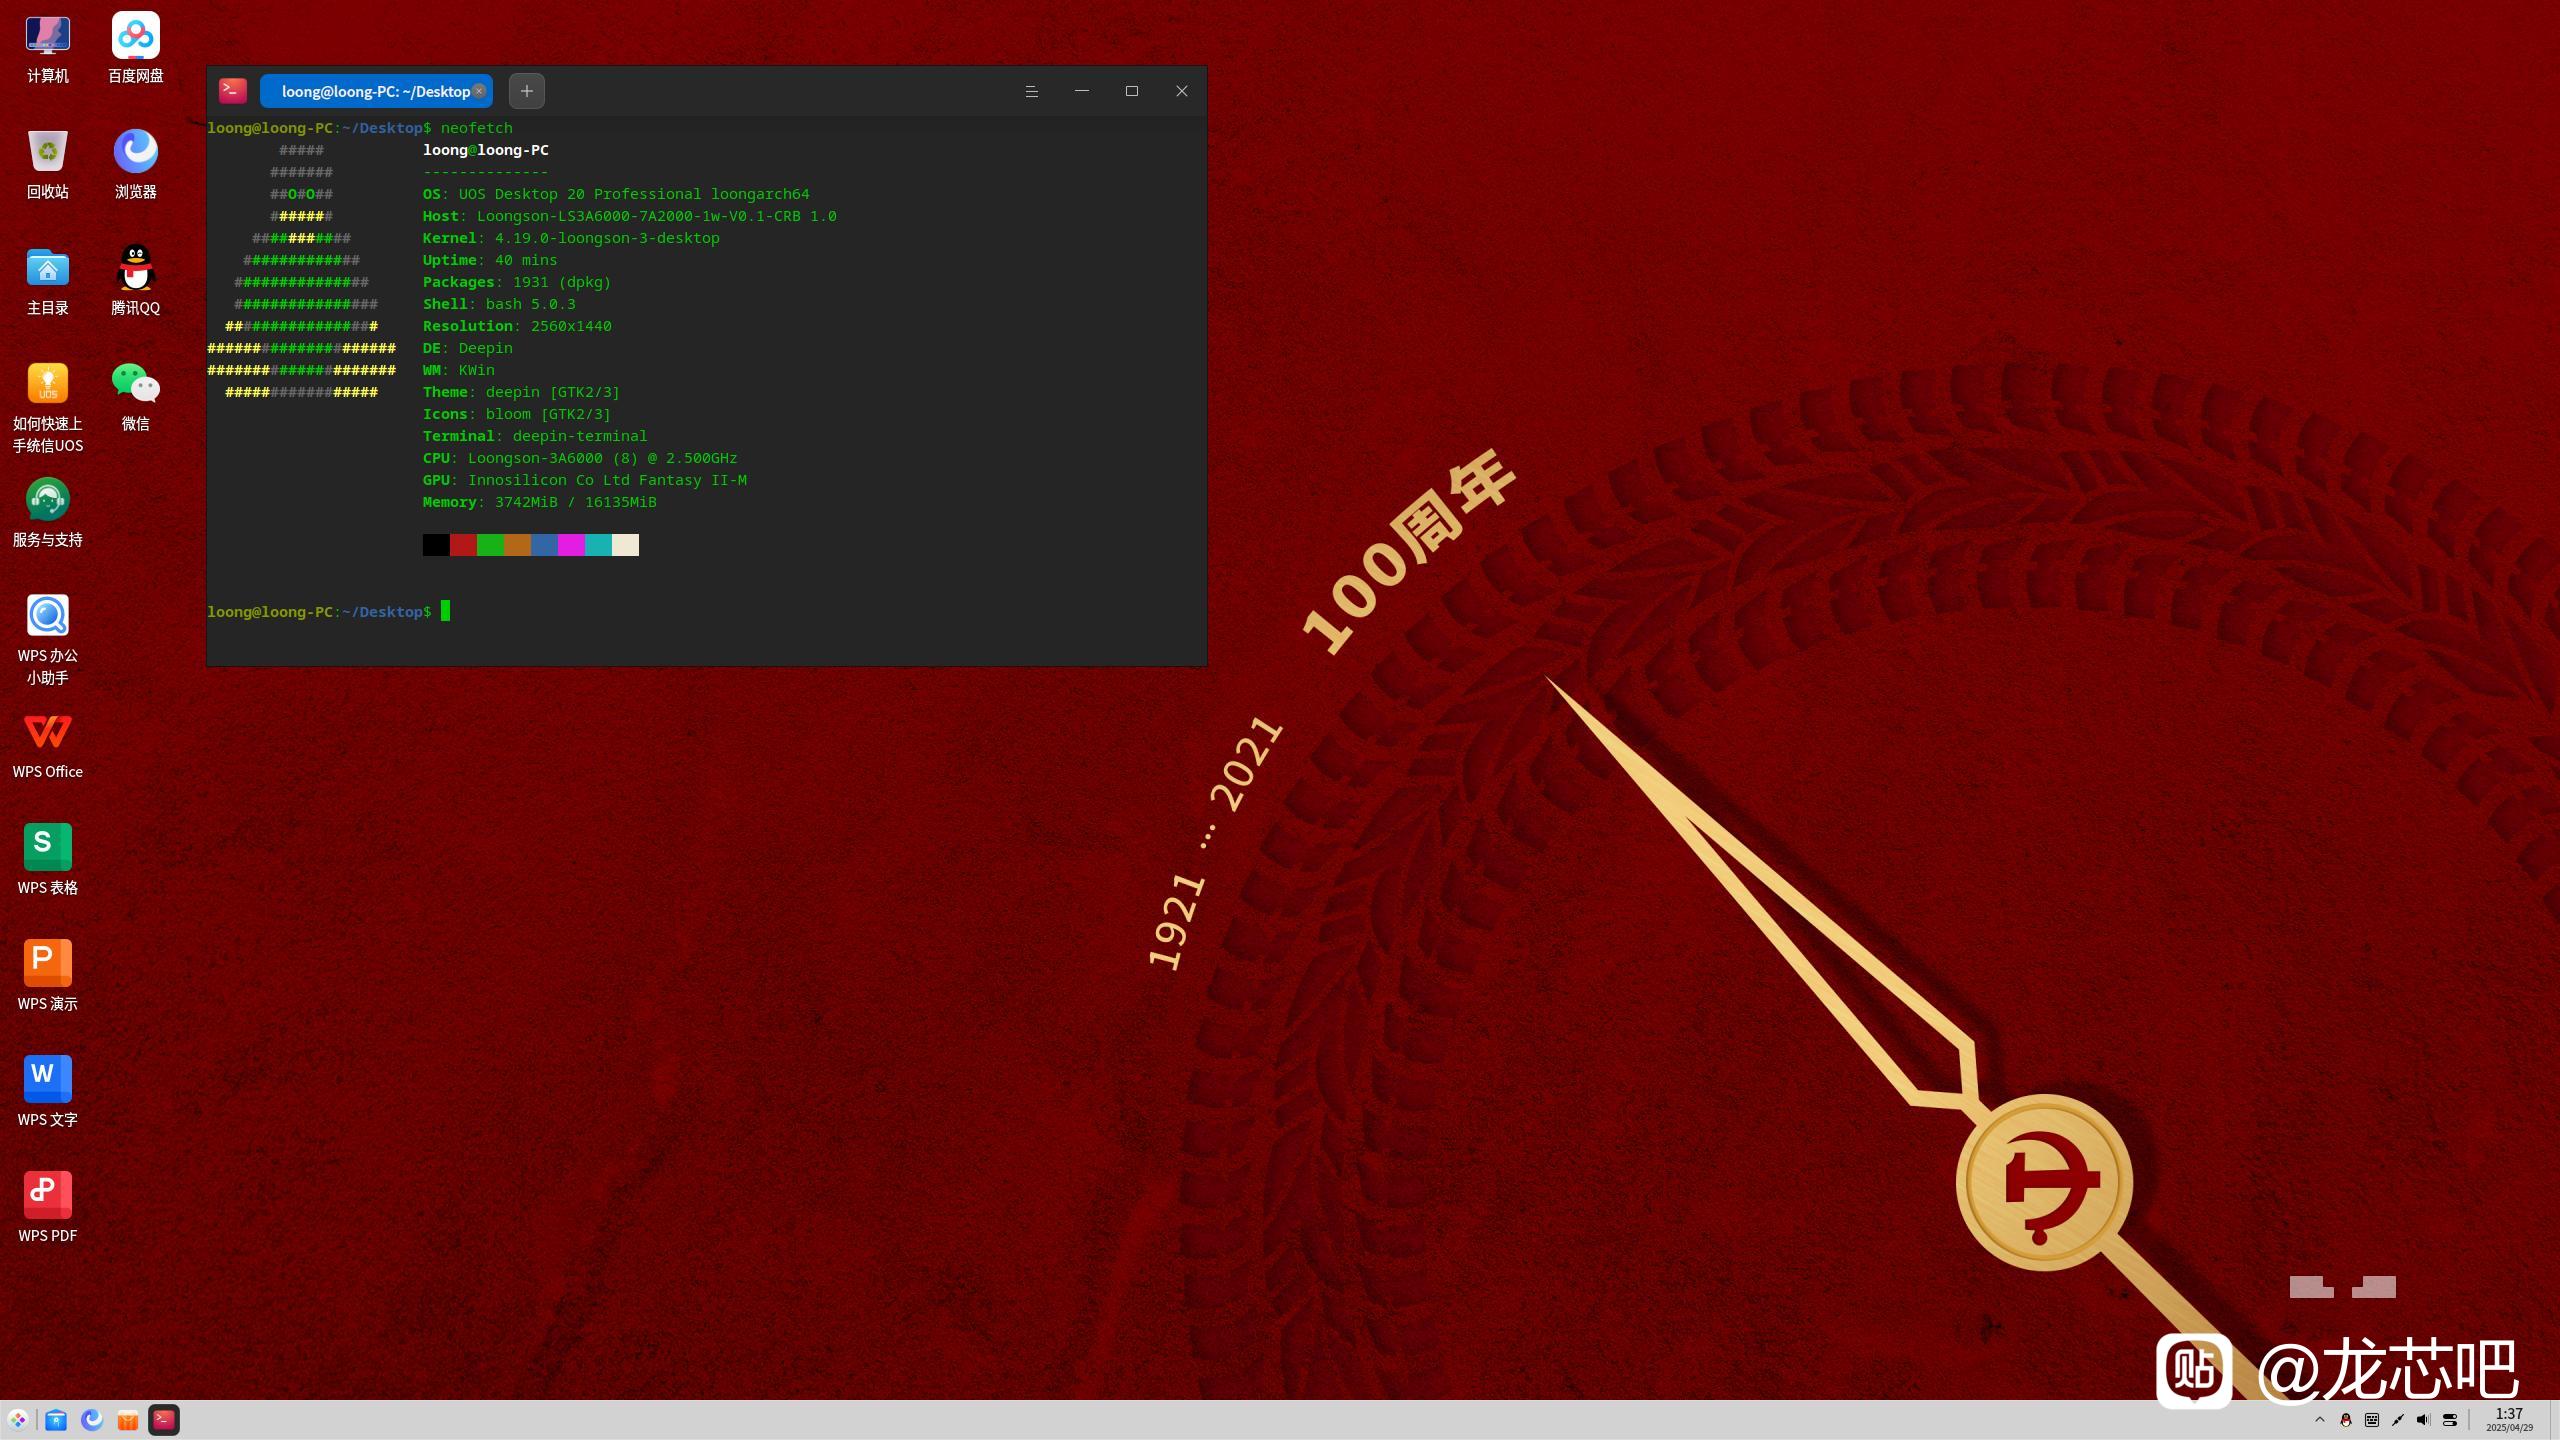
Task: Click the terminal prompt cursor line
Action: click(328, 612)
